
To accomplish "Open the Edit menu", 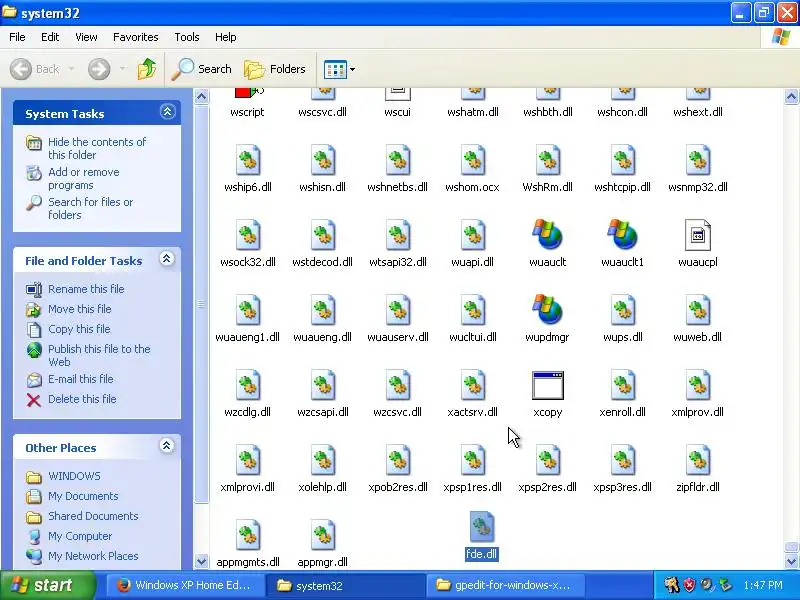I will pyautogui.click(x=50, y=37).
